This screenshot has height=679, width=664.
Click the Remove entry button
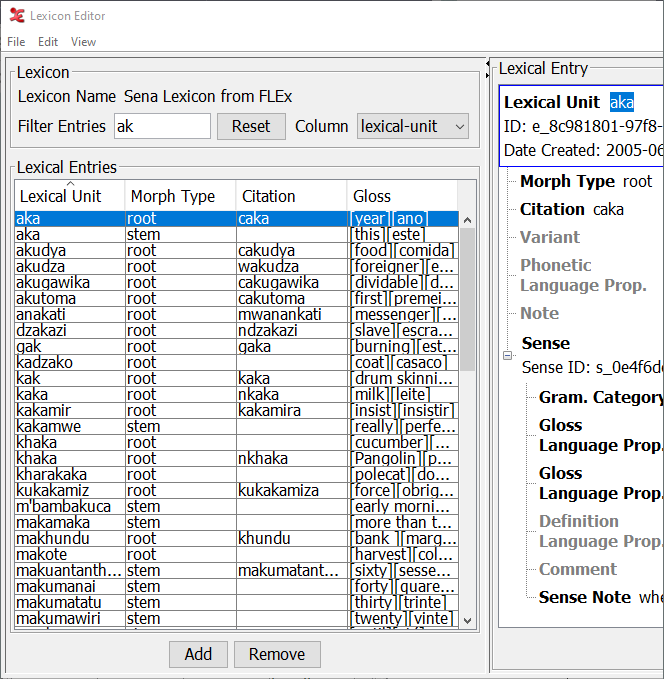[x=277, y=654]
